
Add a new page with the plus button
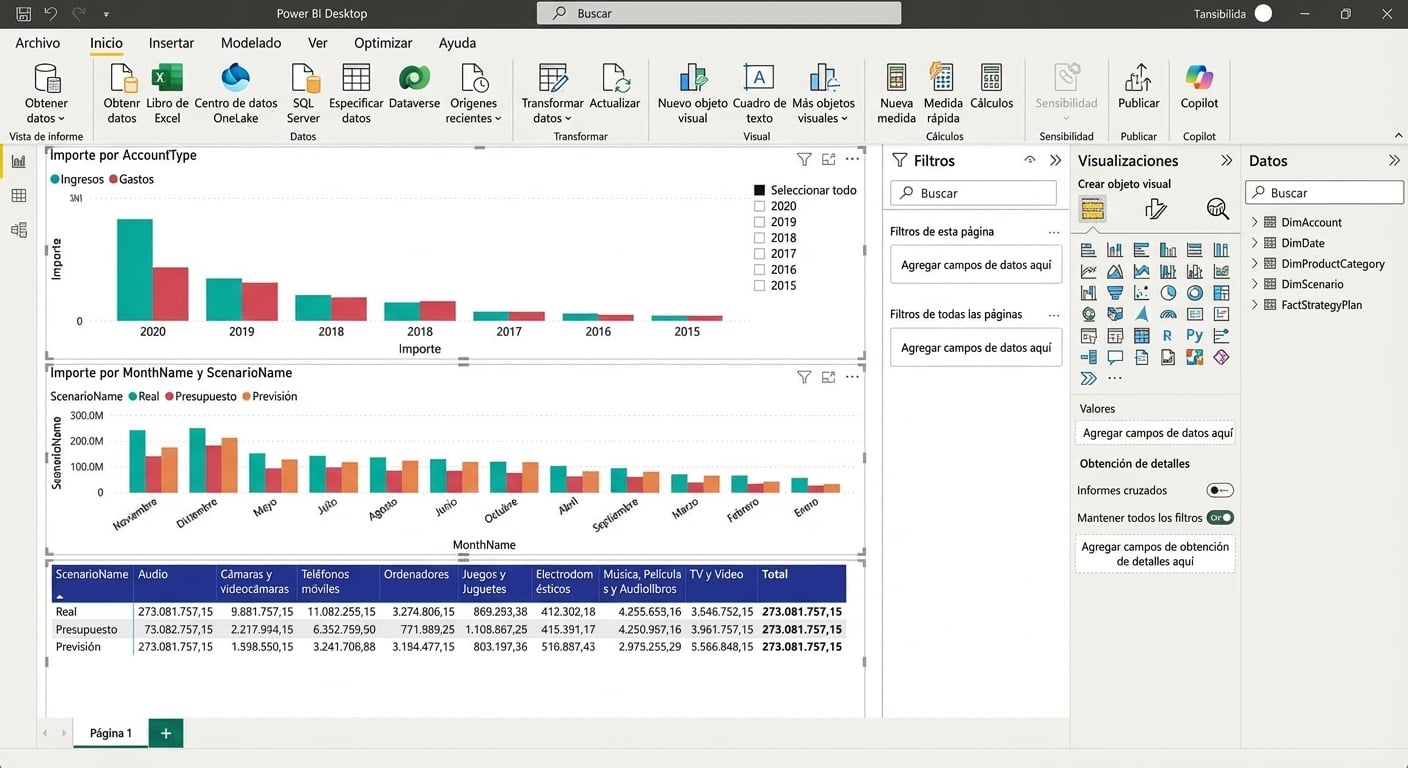tap(165, 732)
